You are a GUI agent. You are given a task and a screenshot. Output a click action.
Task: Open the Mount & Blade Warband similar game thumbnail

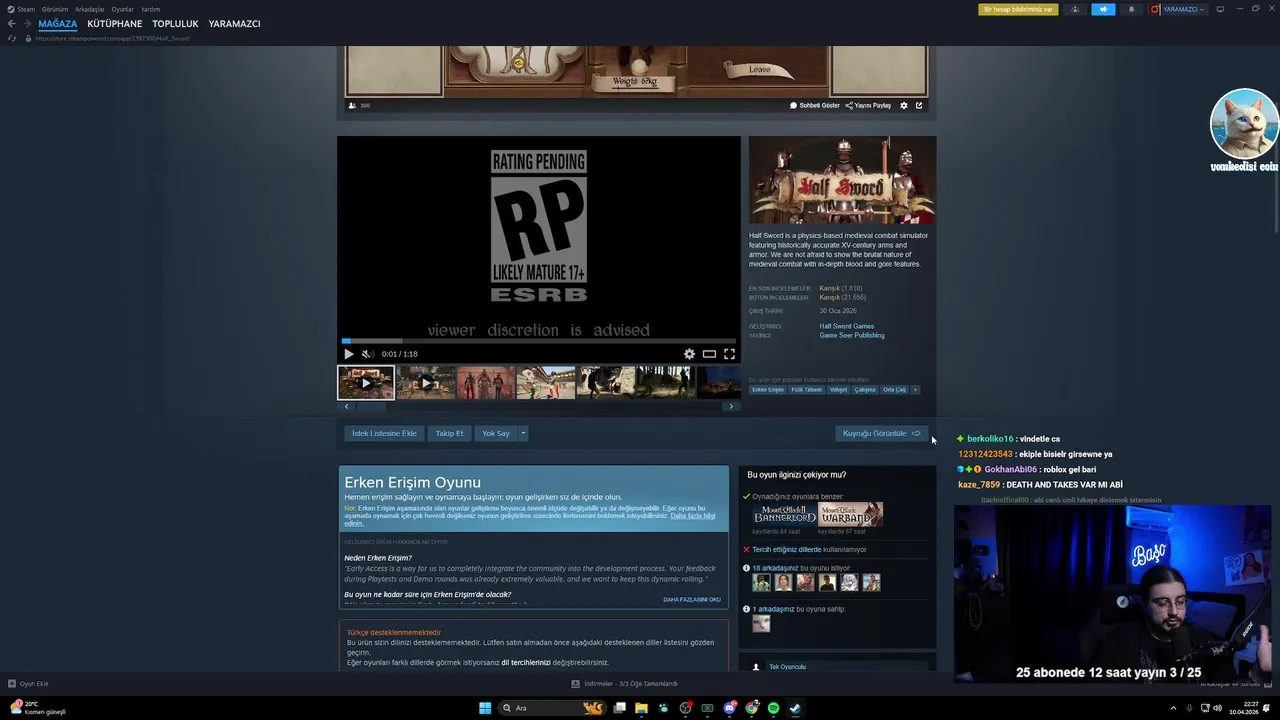click(850, 514)
